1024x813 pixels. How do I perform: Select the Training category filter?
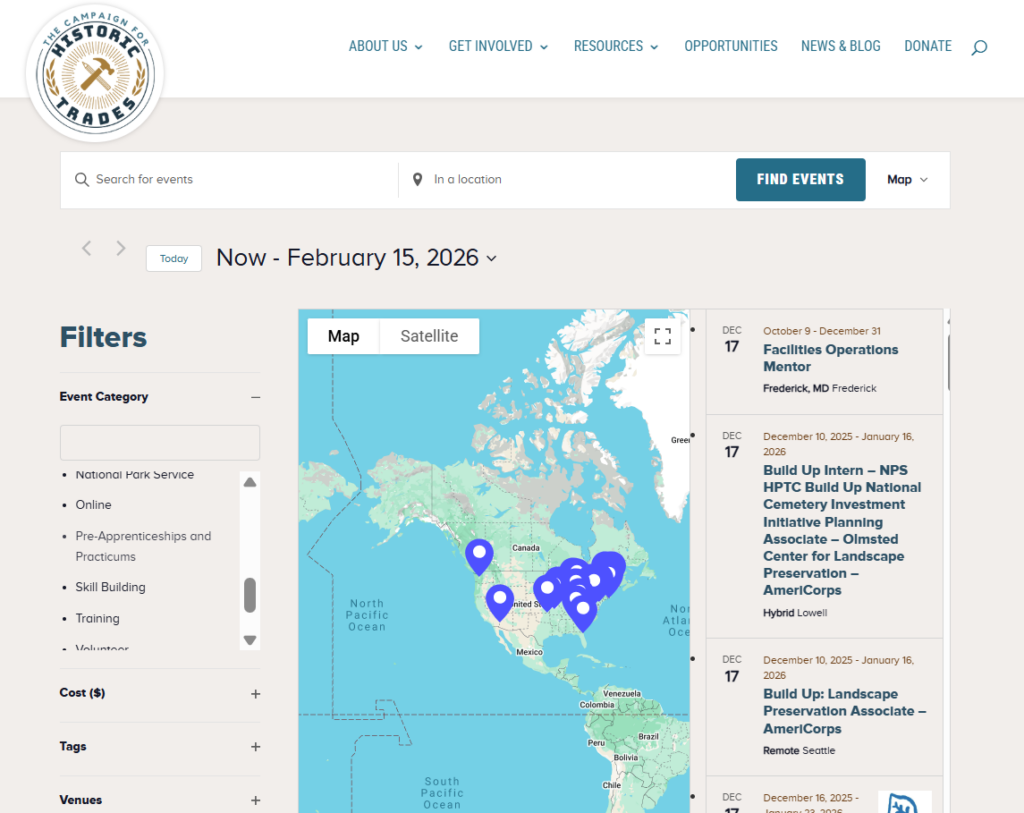[97, 618]
